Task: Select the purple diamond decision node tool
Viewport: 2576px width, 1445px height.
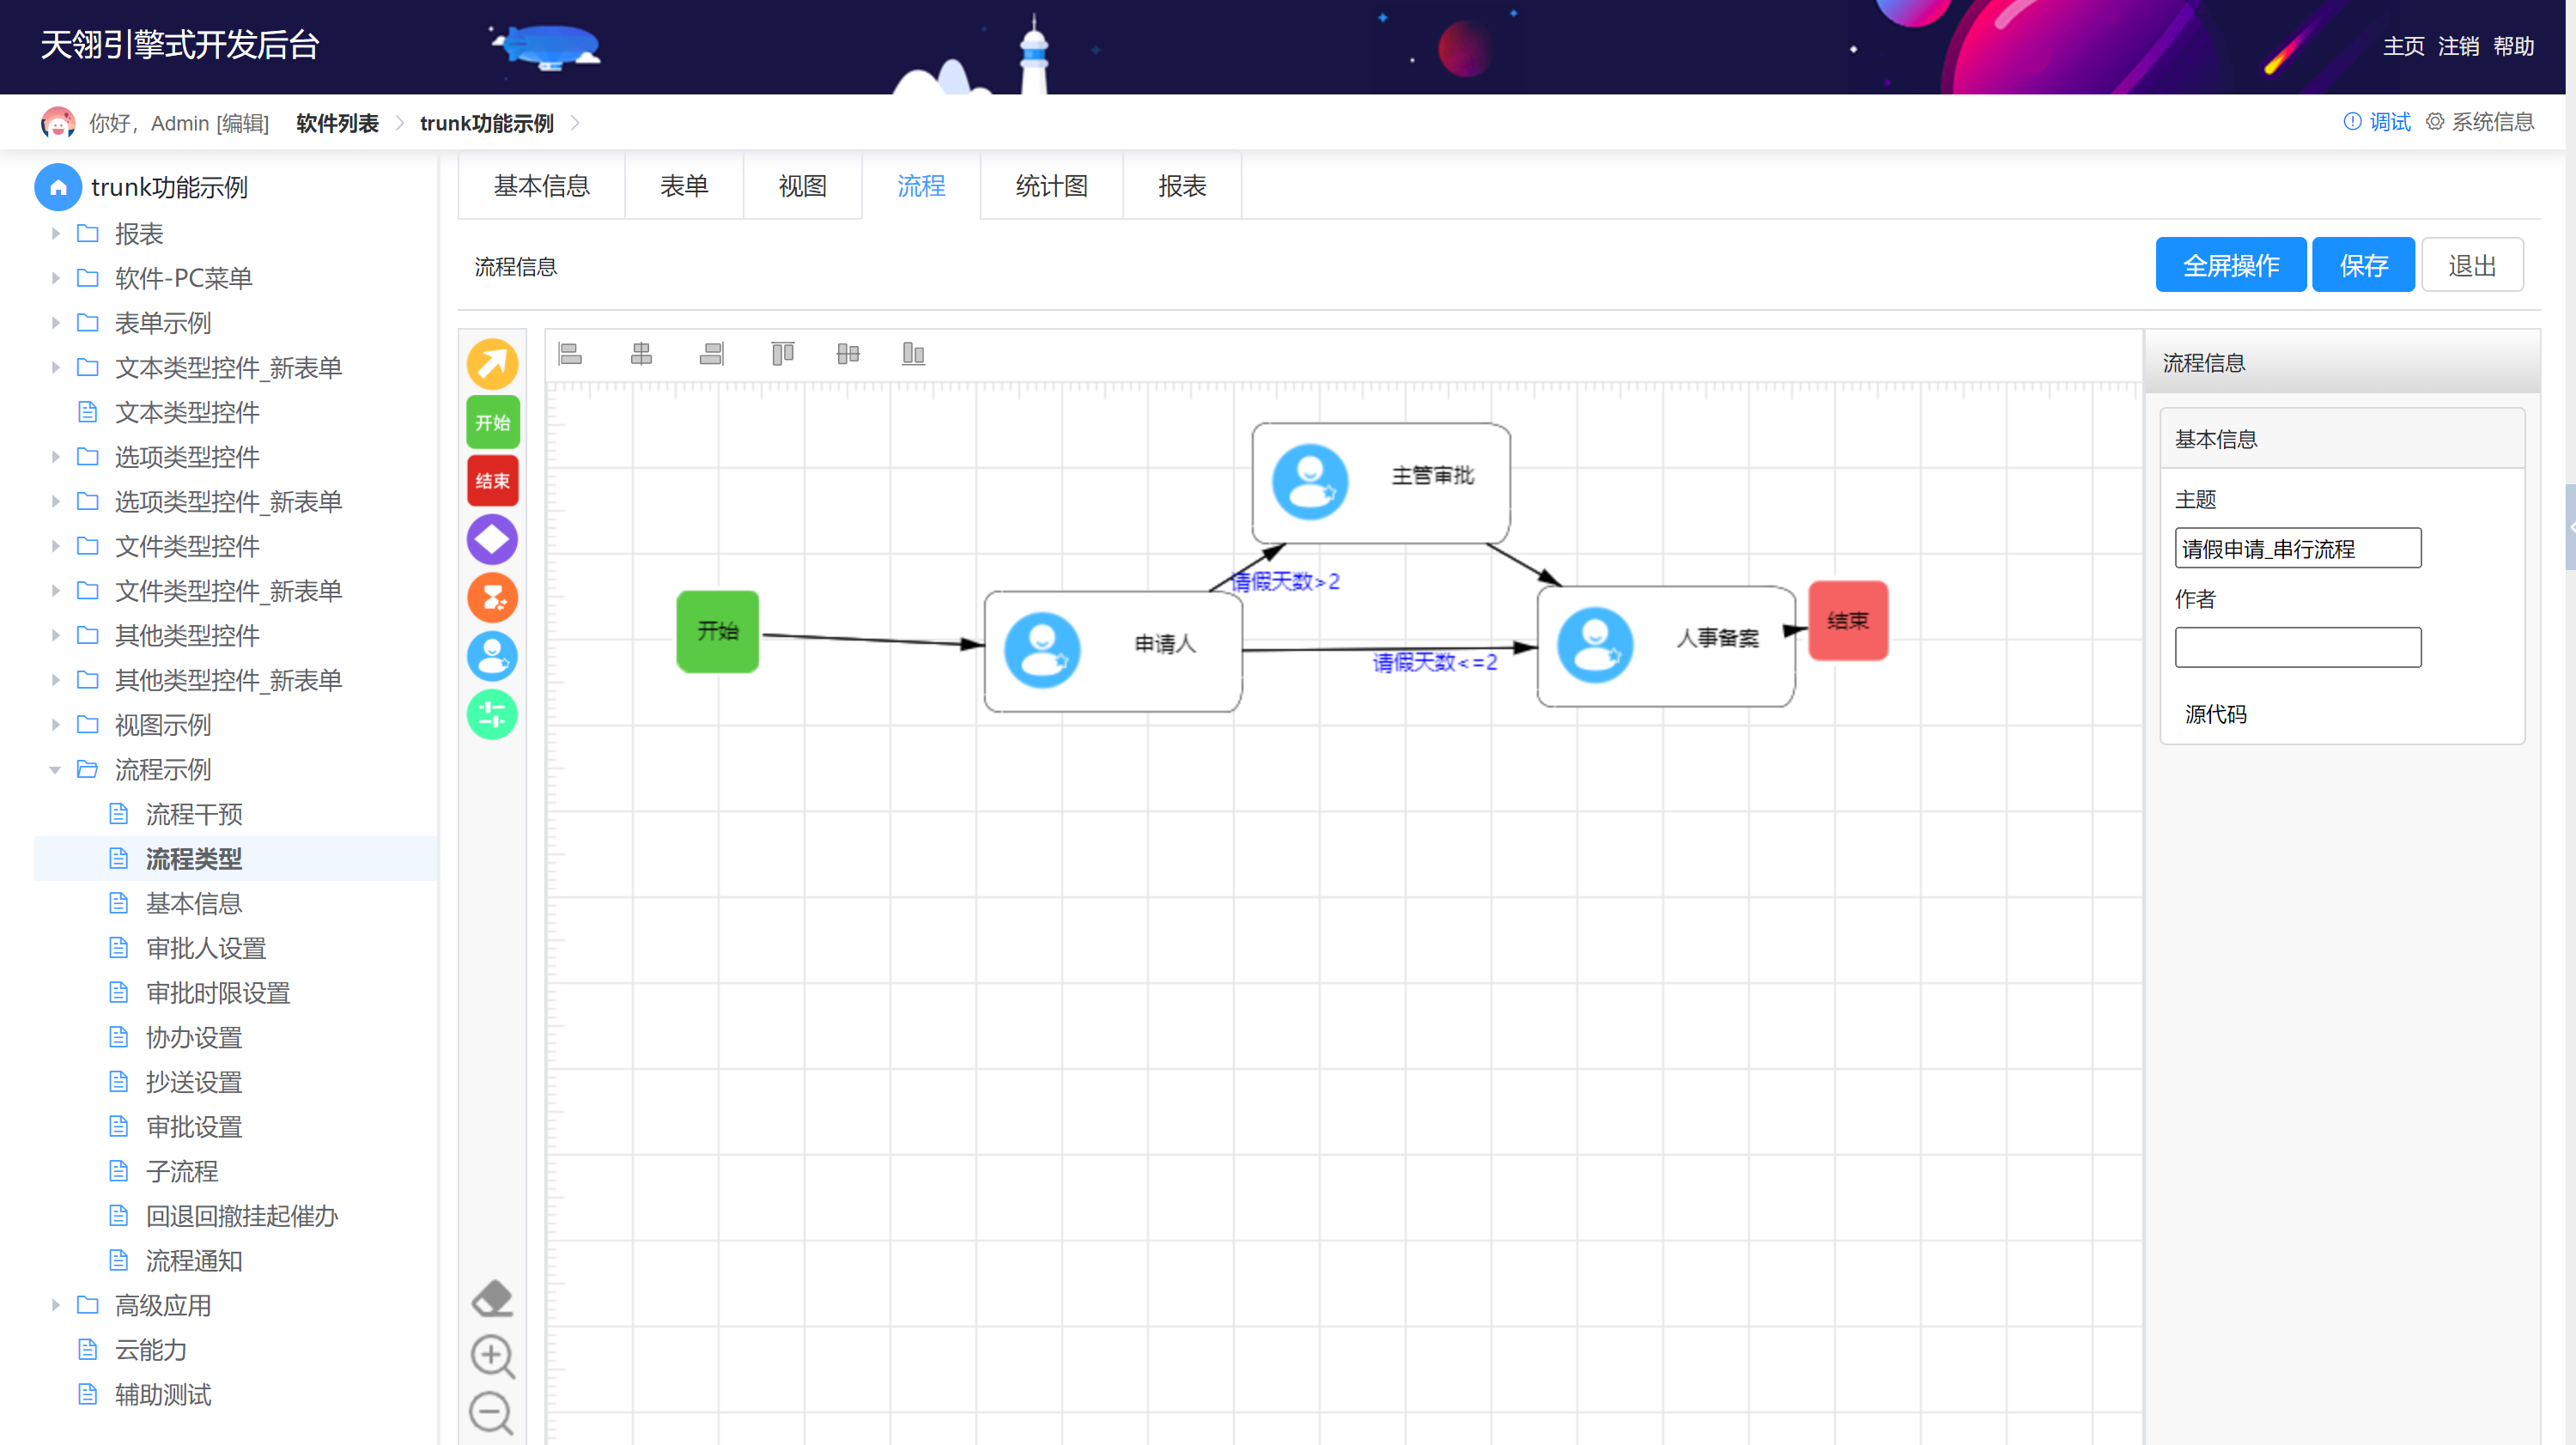Action: [492, 539]
